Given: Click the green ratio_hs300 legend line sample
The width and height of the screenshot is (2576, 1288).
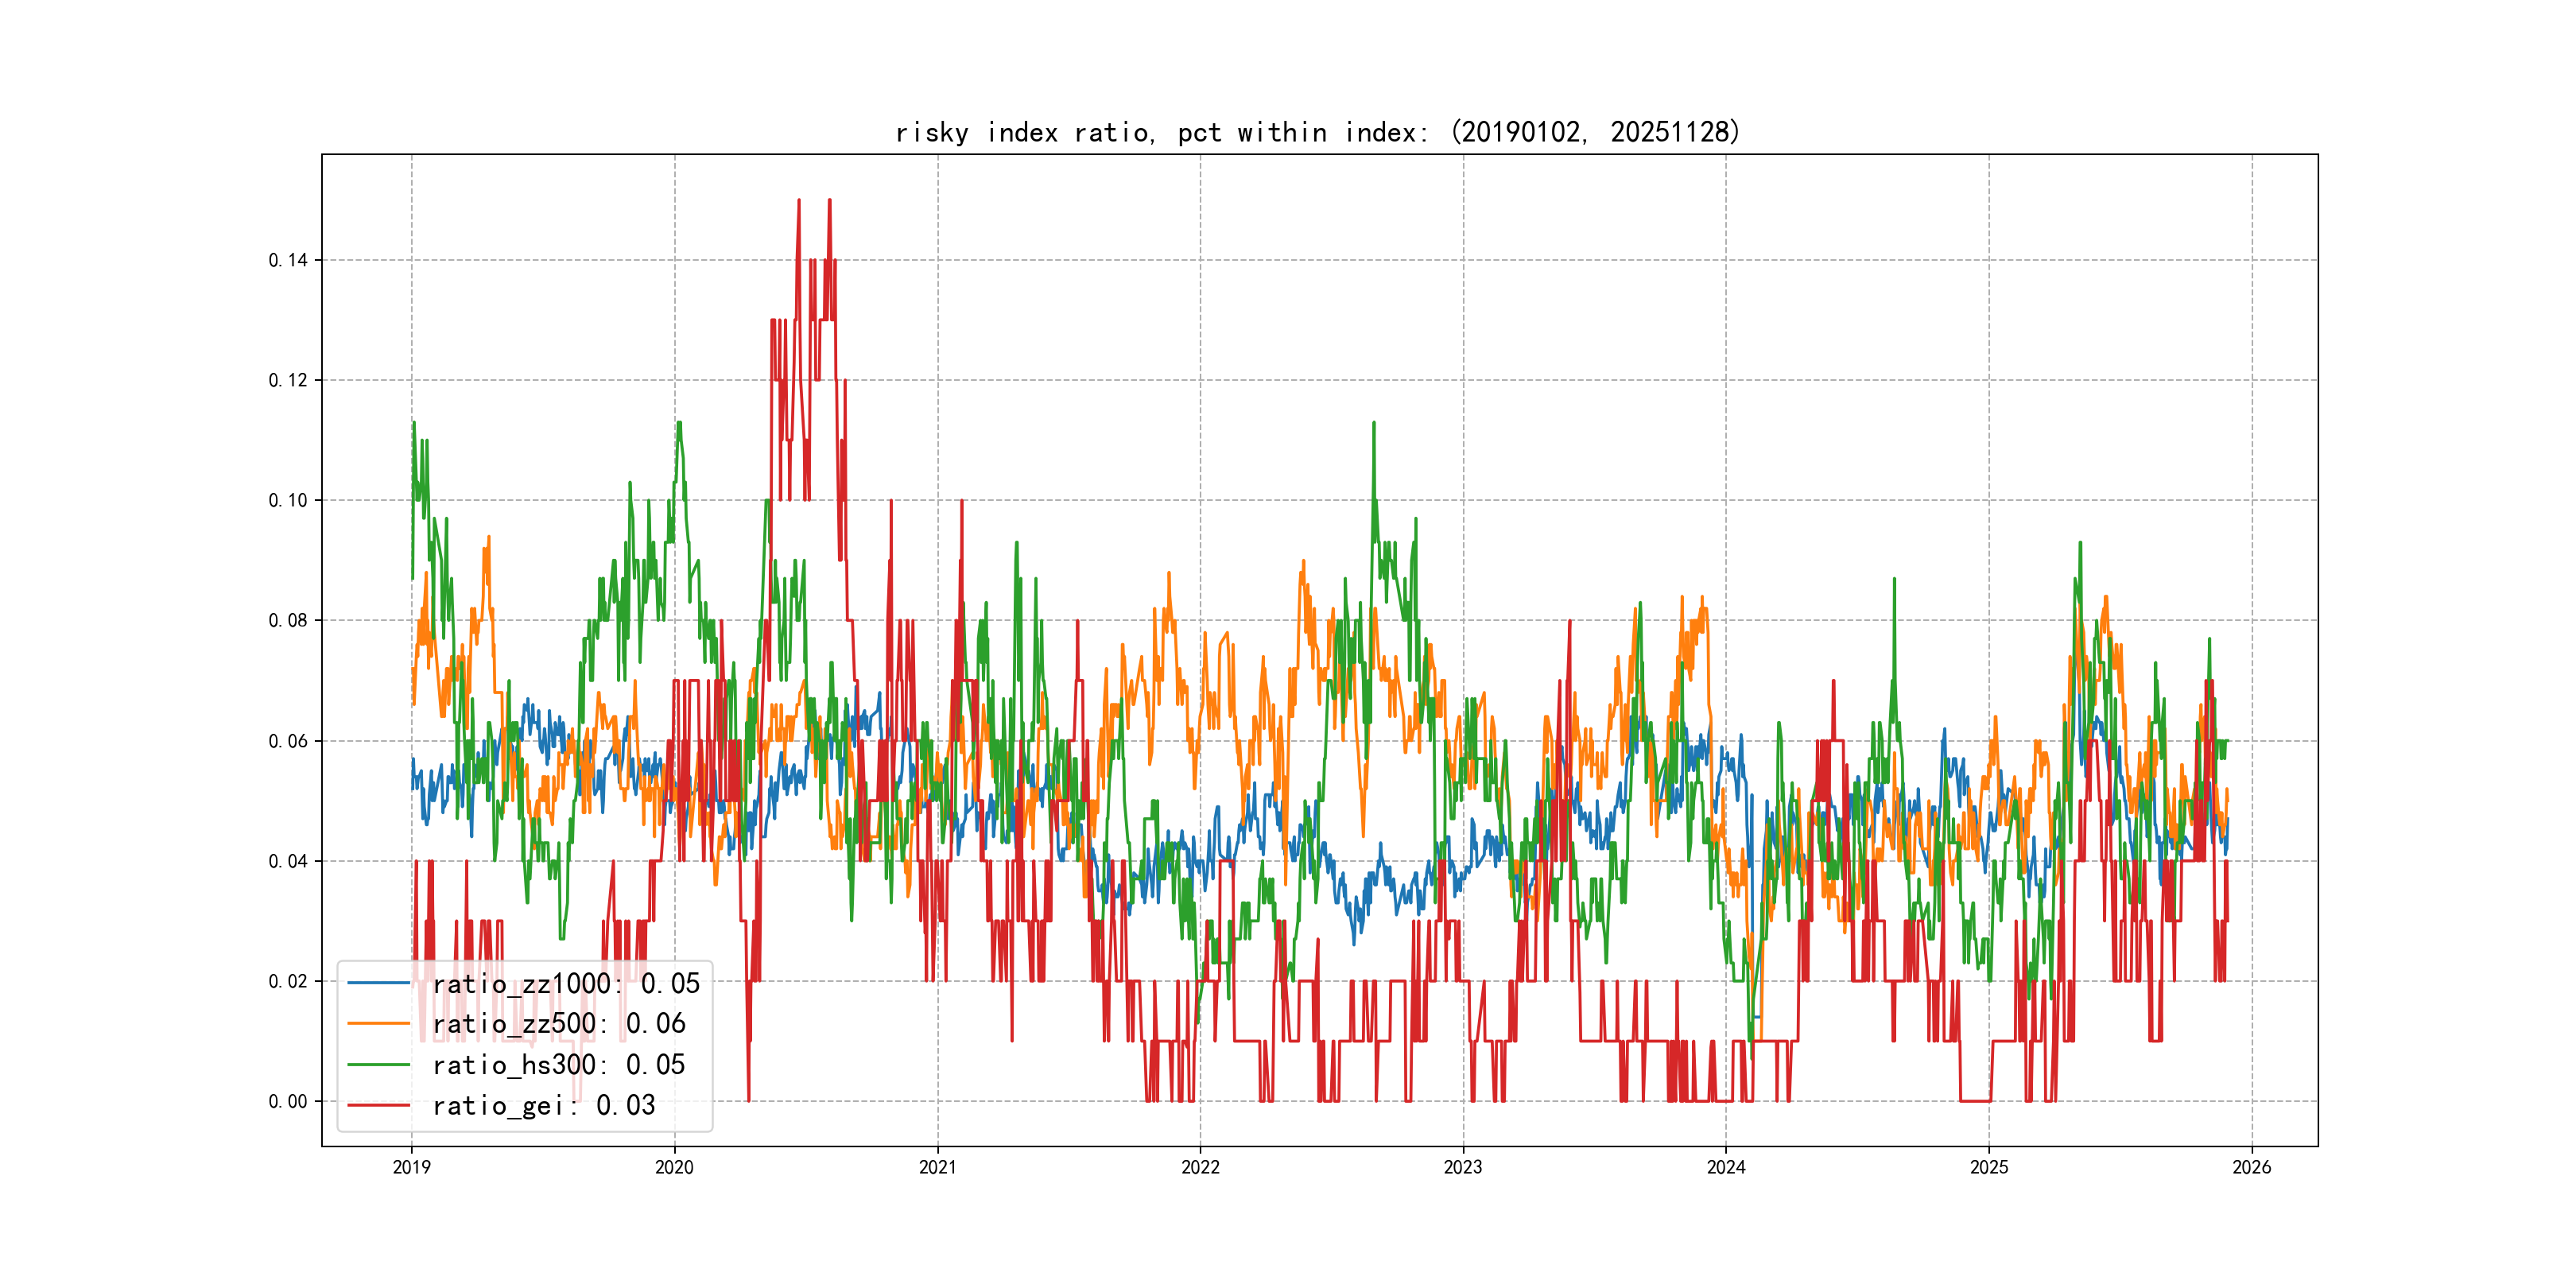Looking at the screenshot, I should pos(378,1065).
